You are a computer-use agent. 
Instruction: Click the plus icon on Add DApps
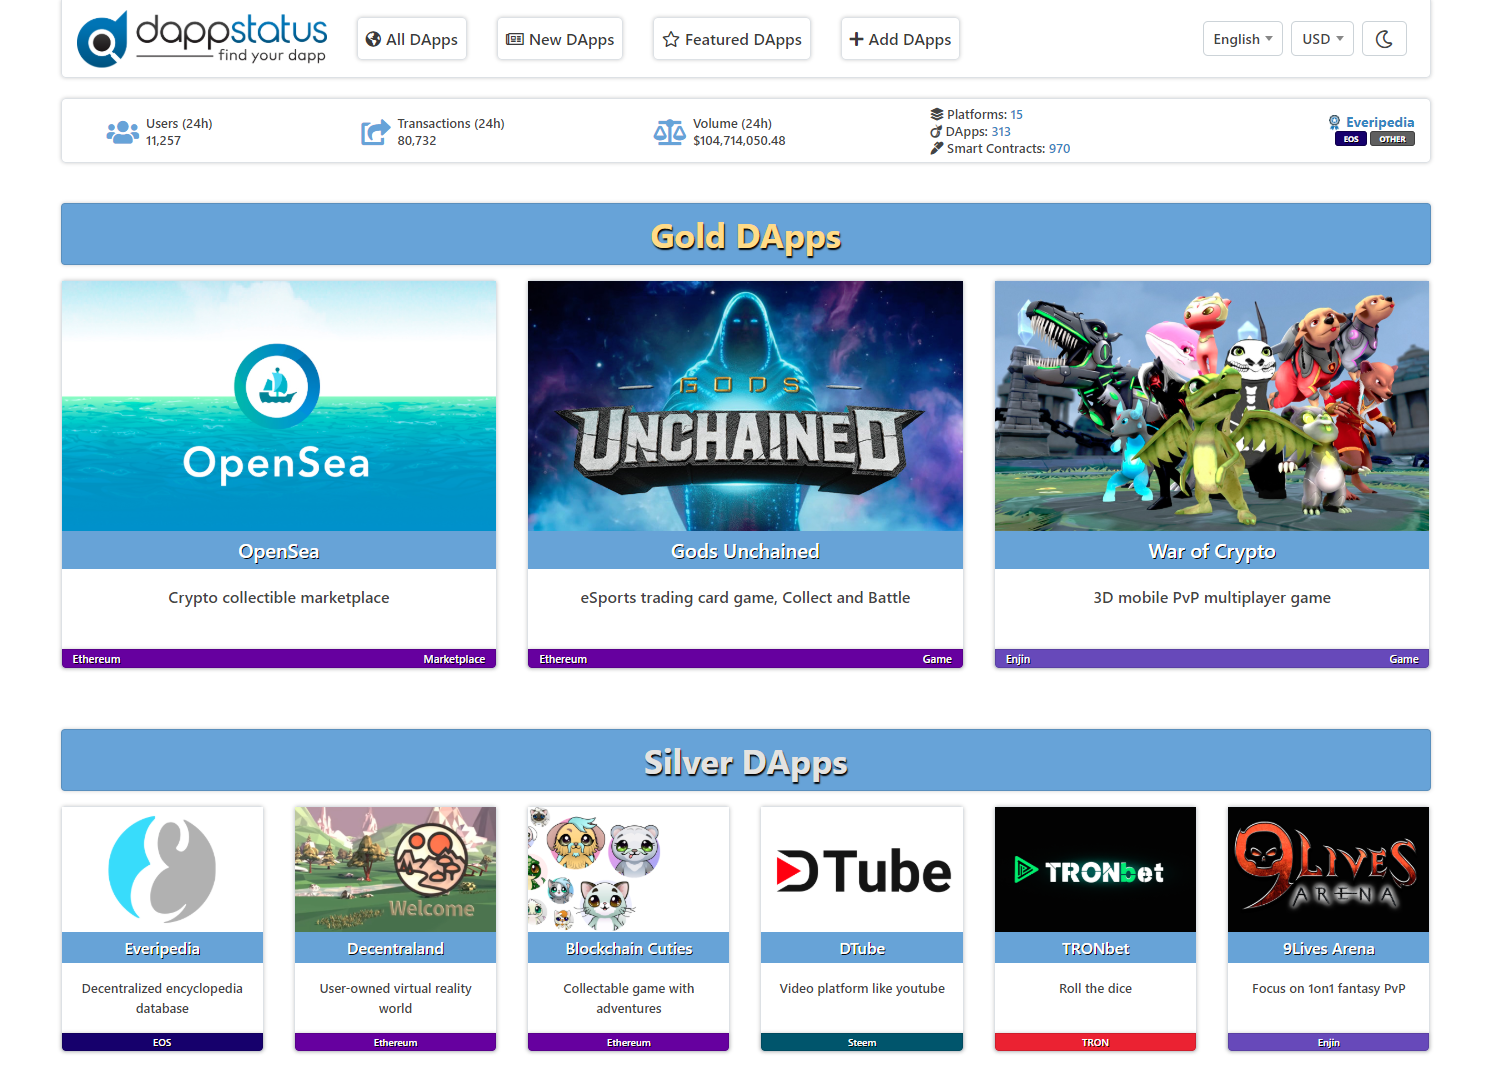point(855,38)
